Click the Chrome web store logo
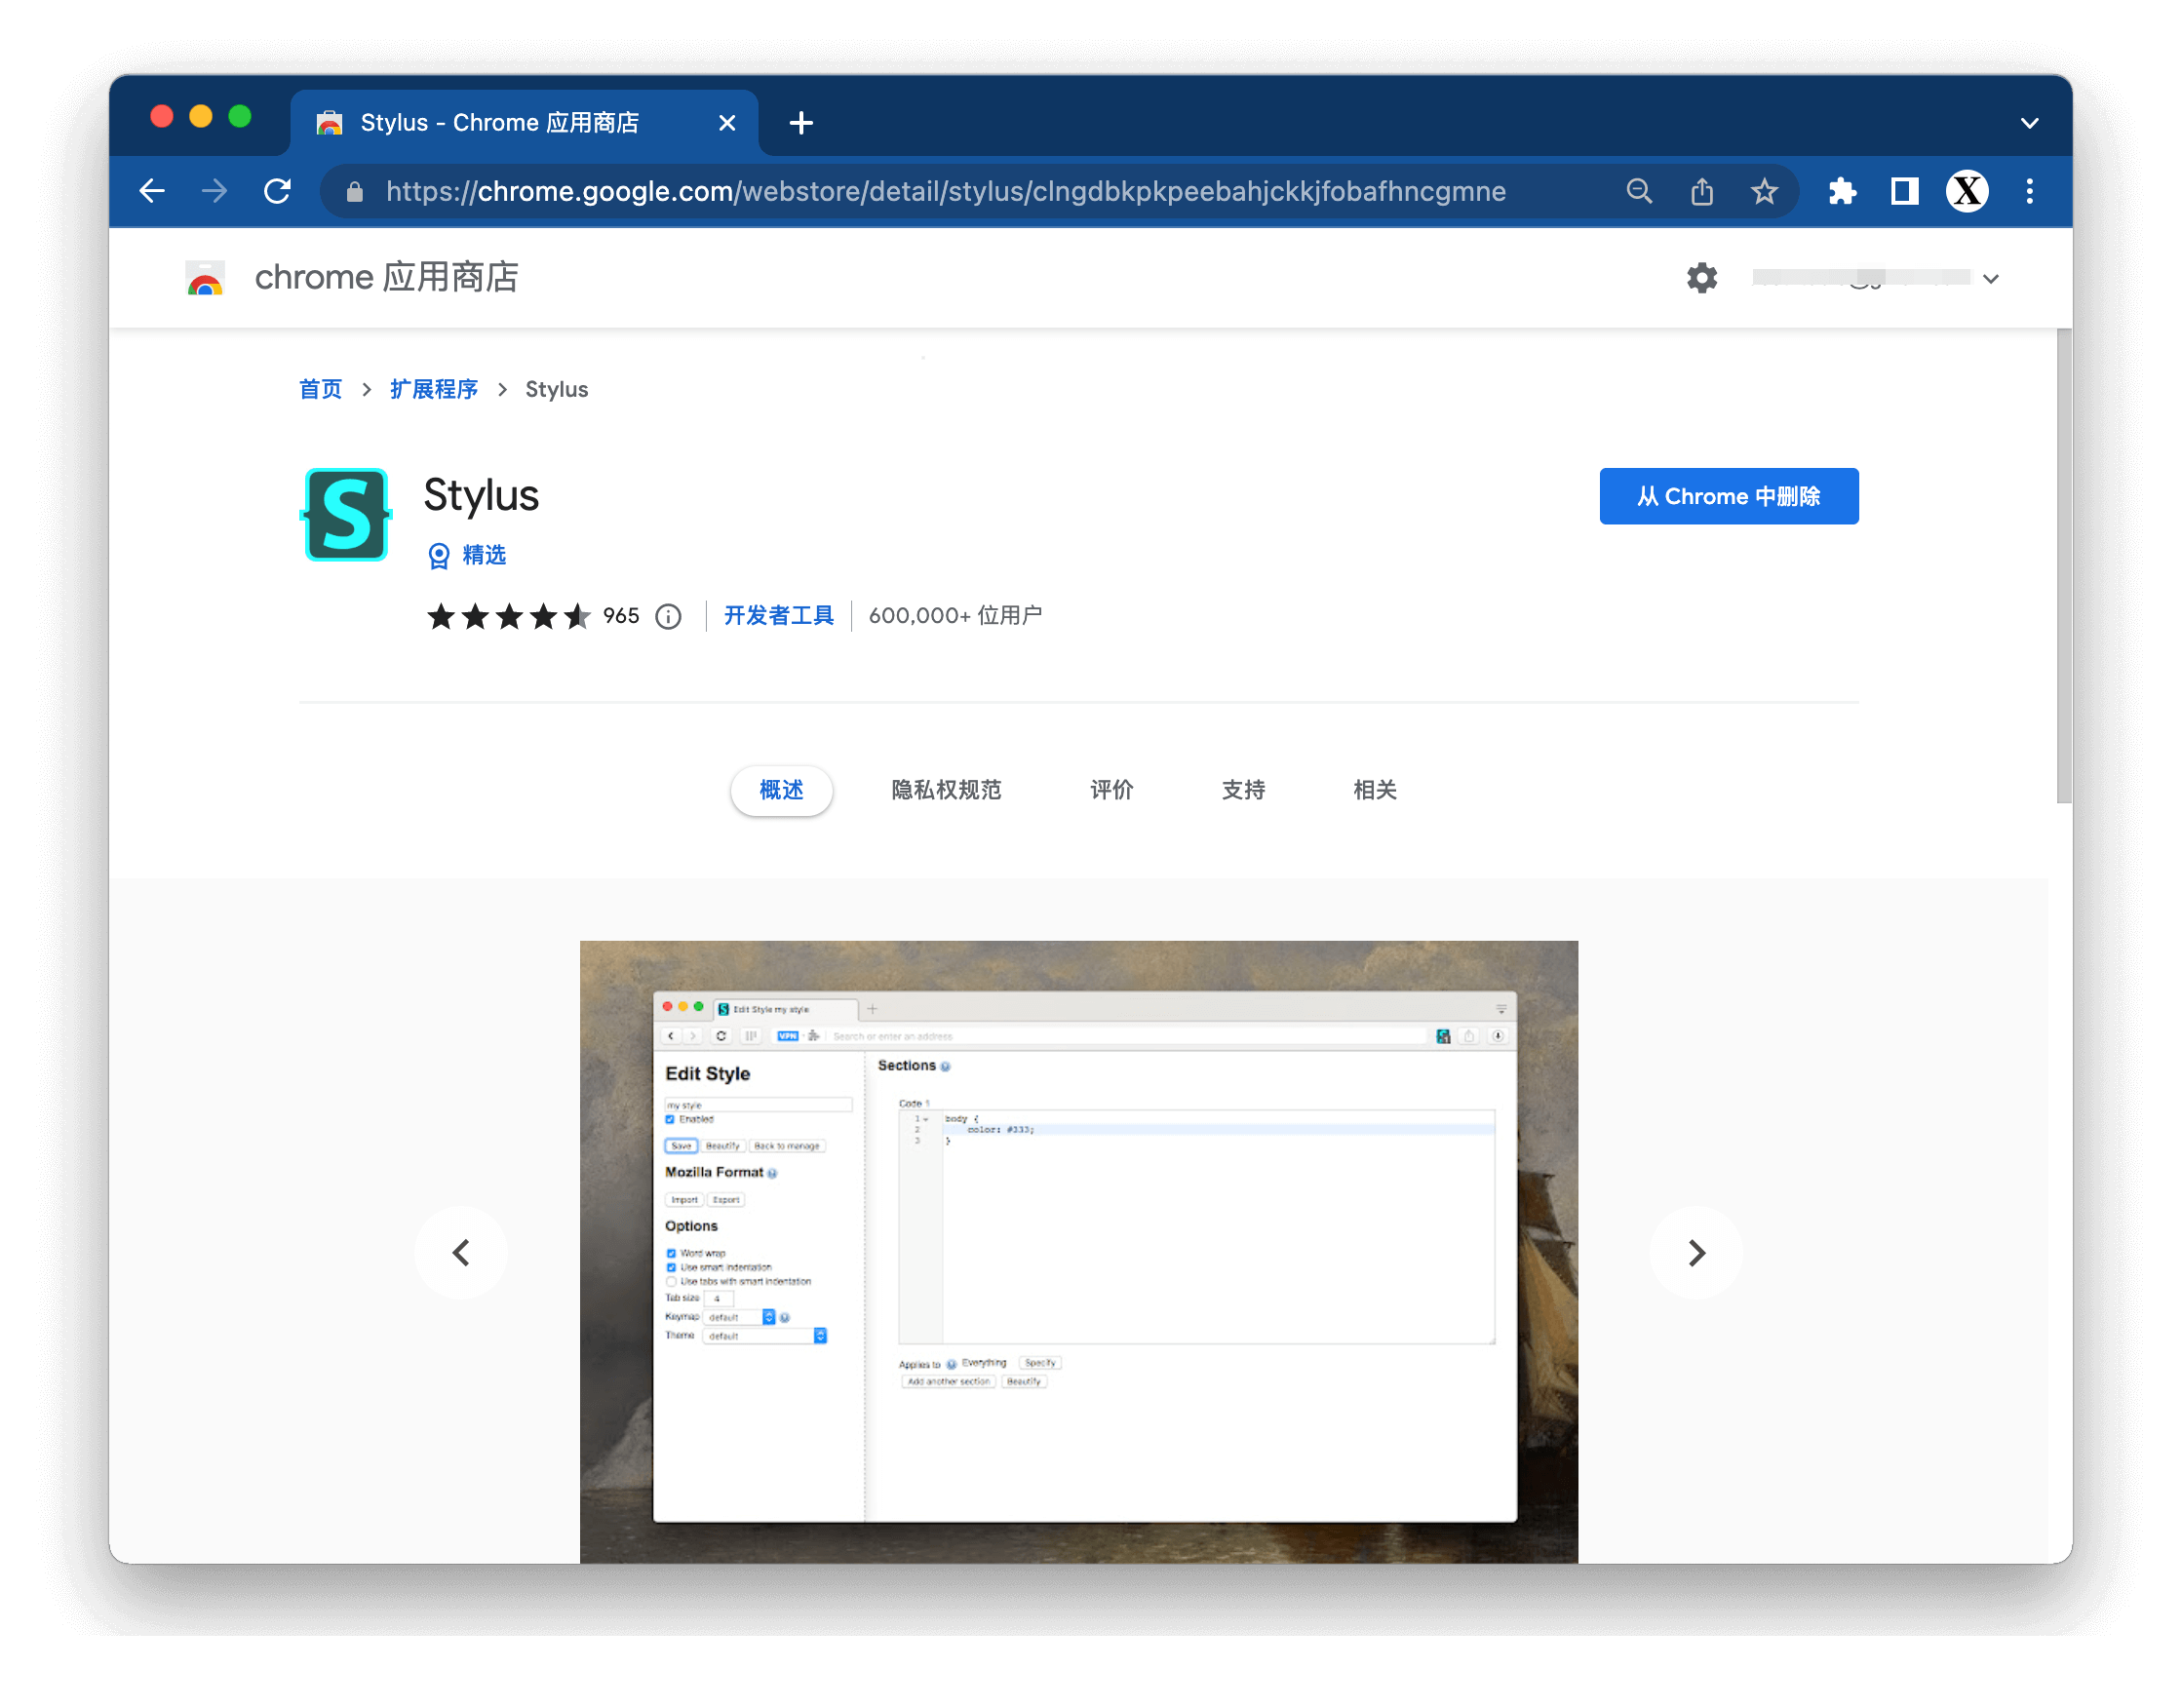 (205, 278)
